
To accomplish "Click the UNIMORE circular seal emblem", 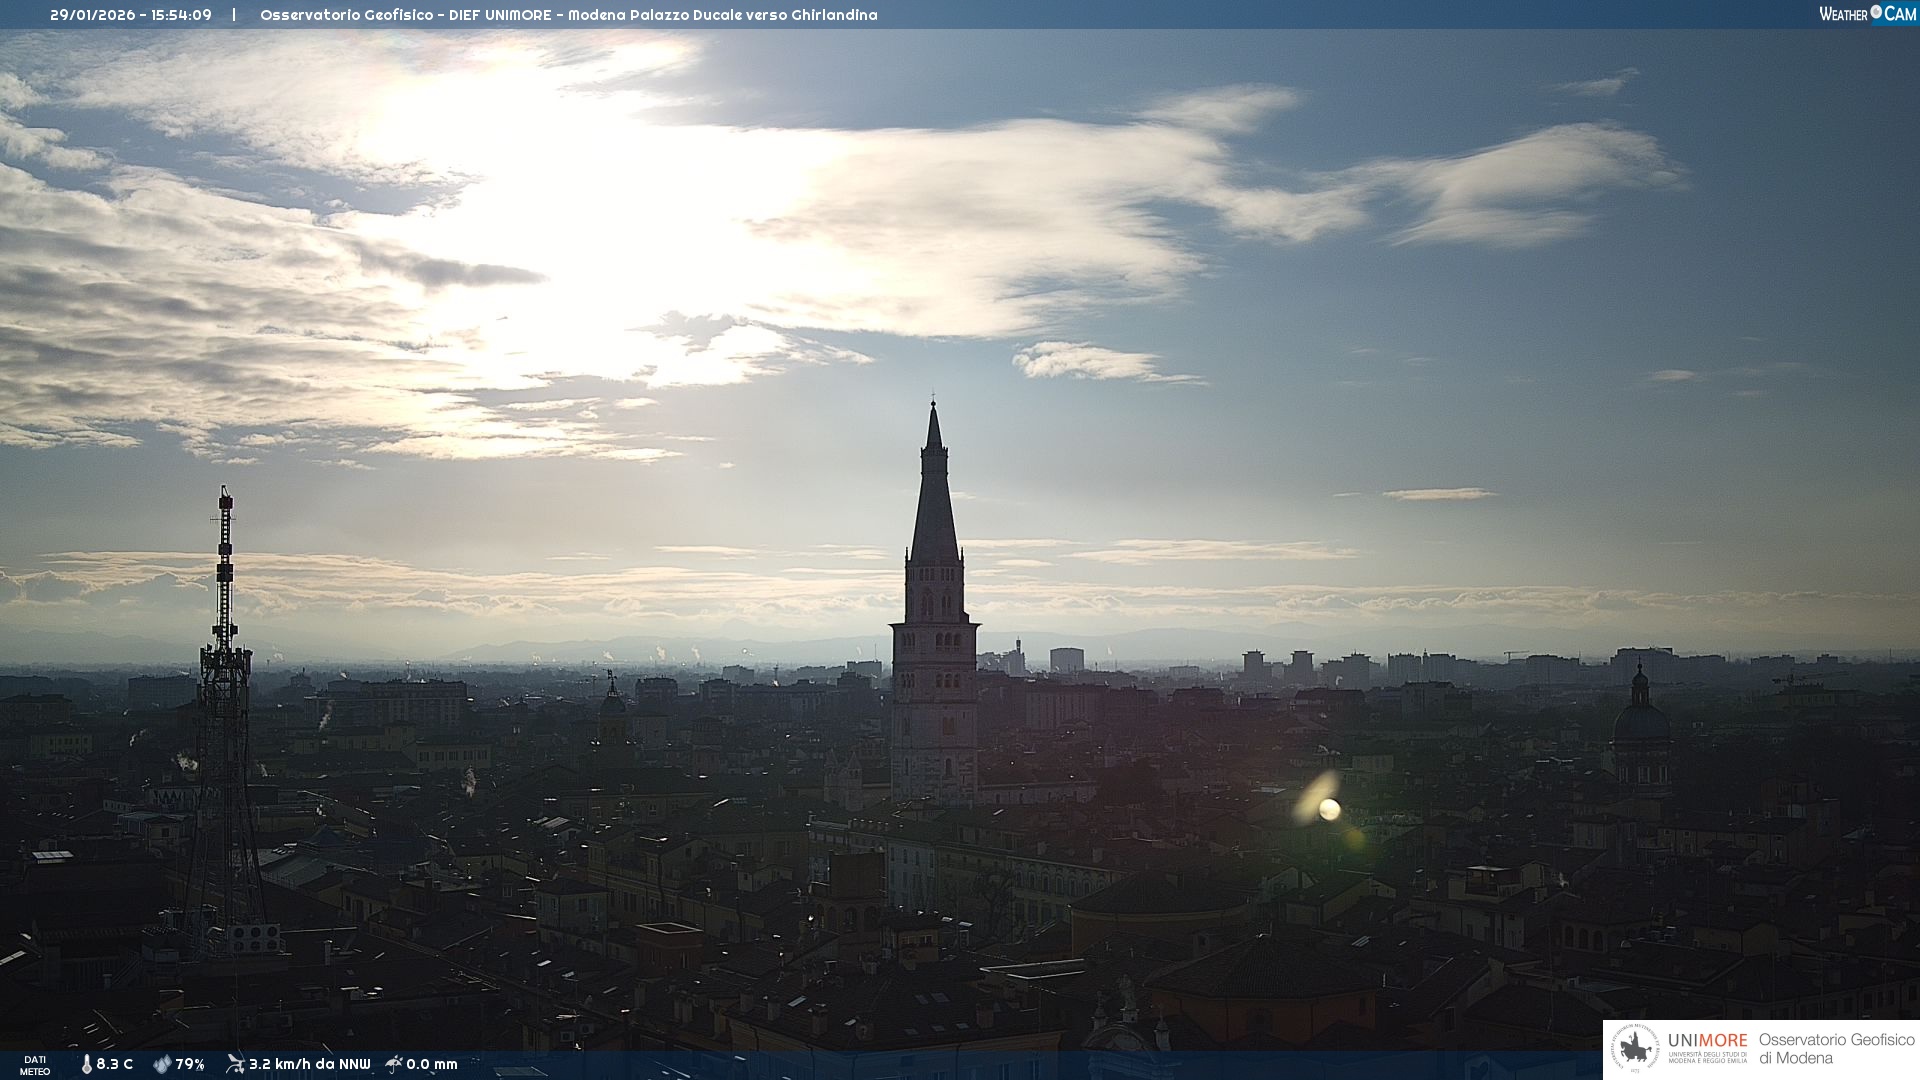I will 1636,1049.
